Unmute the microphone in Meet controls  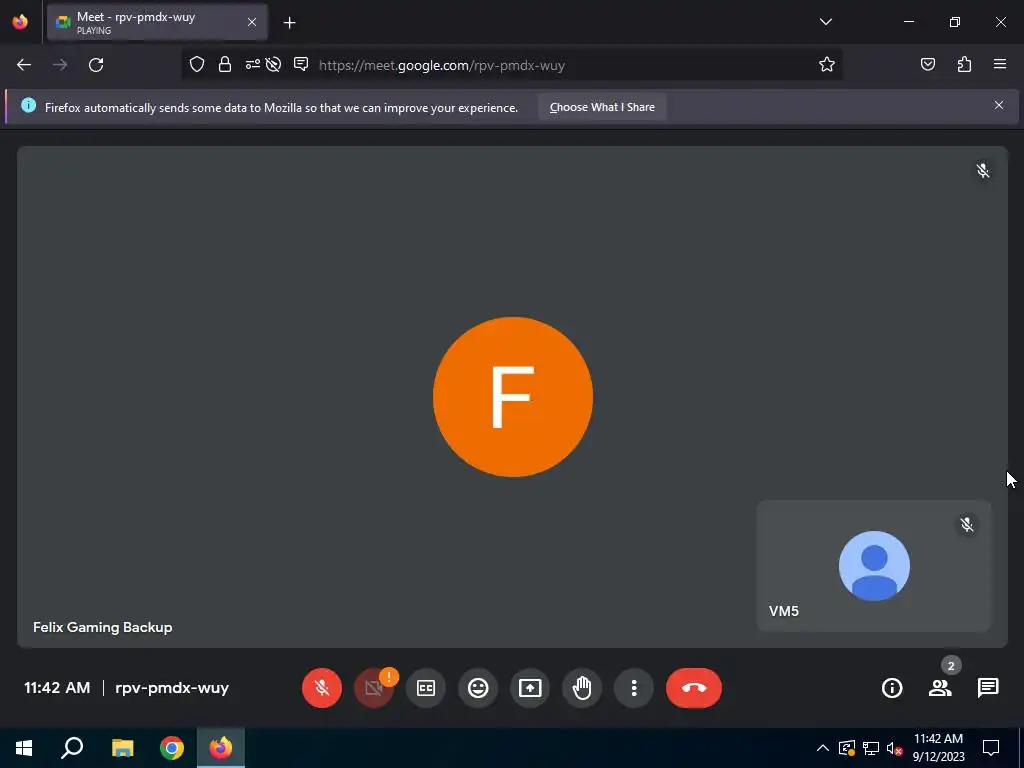[x=321, y=688]
